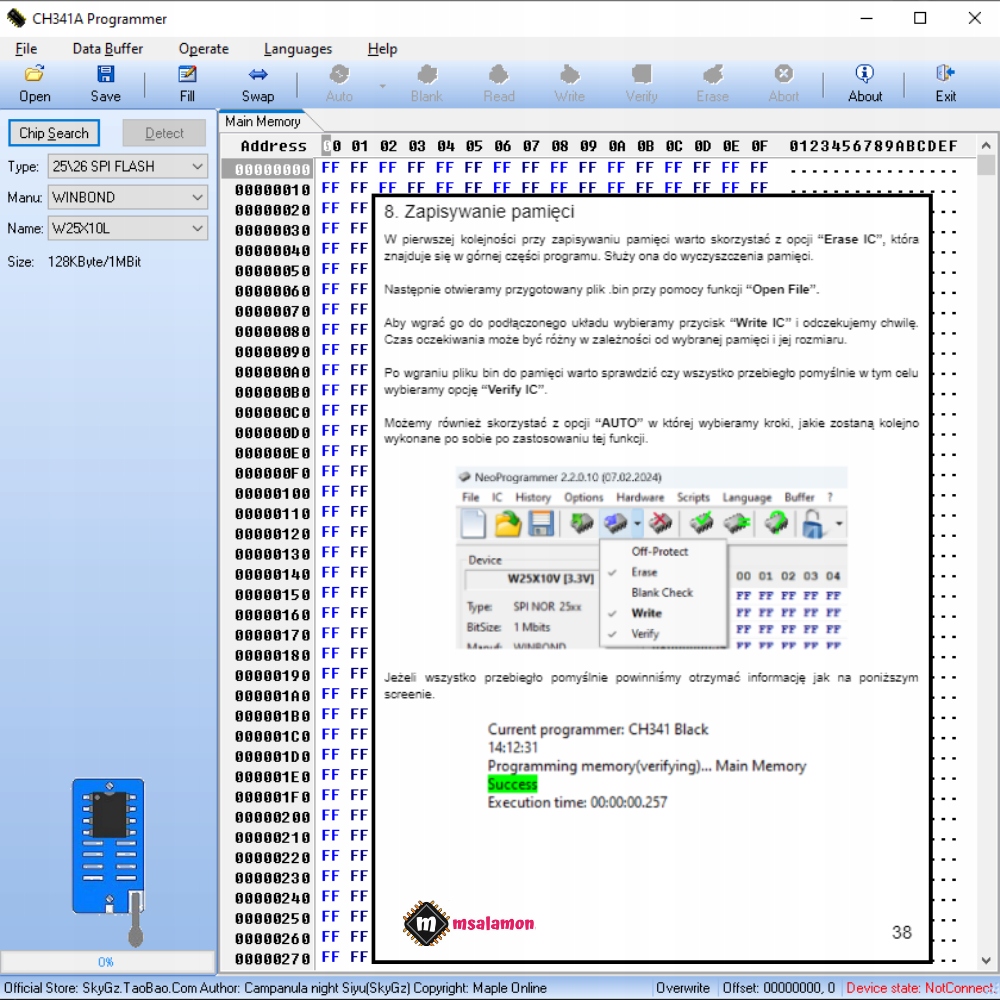Click the hex view vertical scrollbar
1000x1000 pixels.
(986, 560)
